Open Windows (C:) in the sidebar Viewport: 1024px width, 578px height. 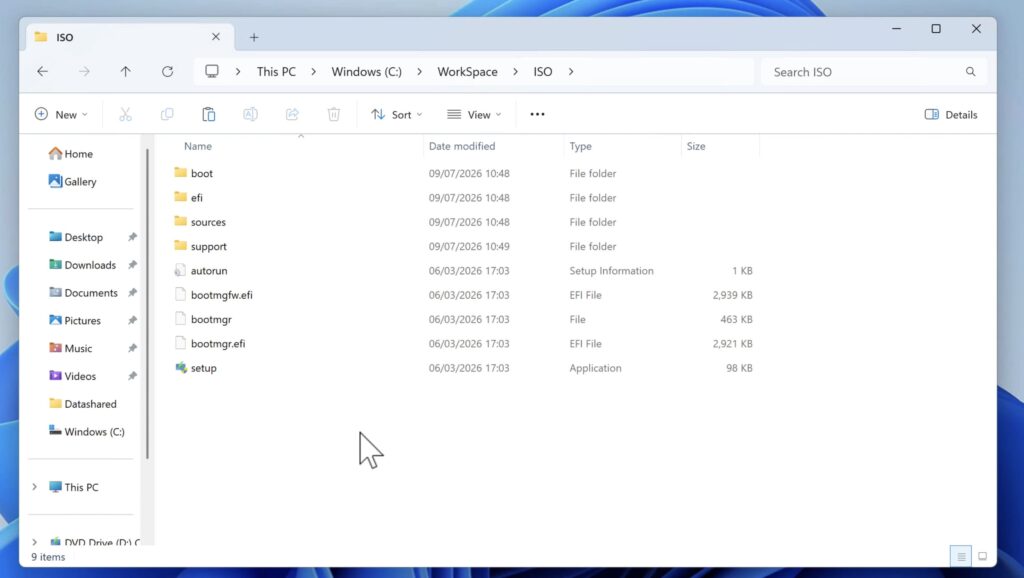tap(86, 432)
